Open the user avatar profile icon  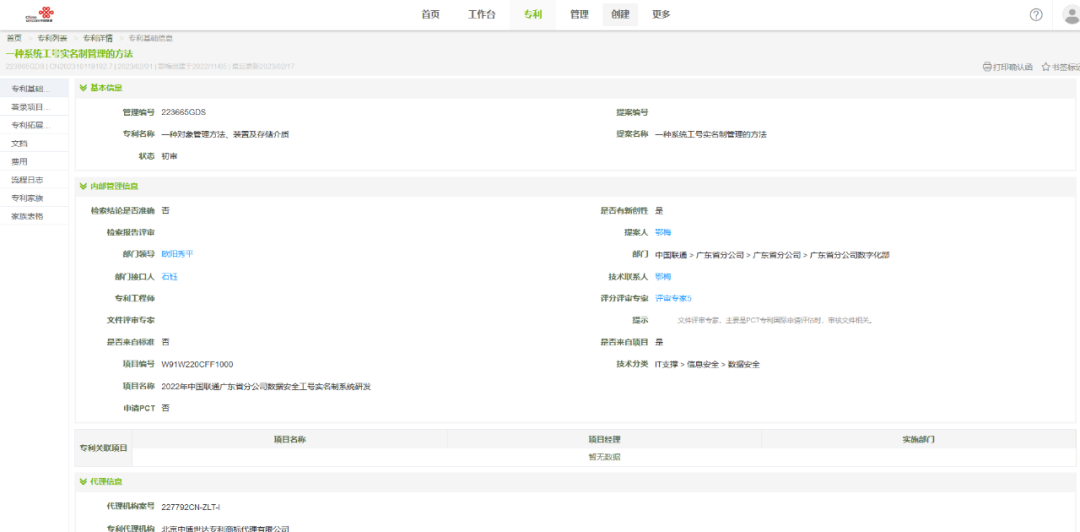pyautogui.click(x=1072, y=14)
